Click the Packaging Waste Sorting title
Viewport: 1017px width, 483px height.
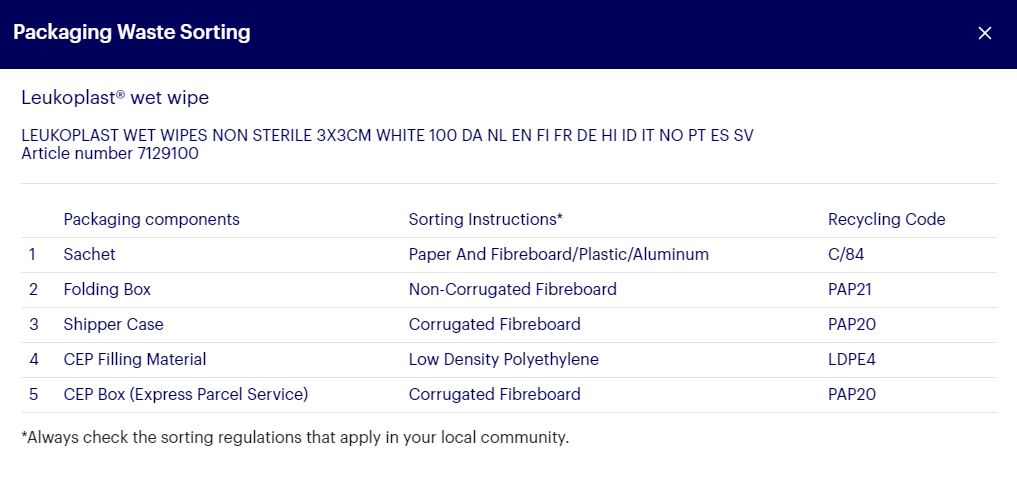pos(132,32)
